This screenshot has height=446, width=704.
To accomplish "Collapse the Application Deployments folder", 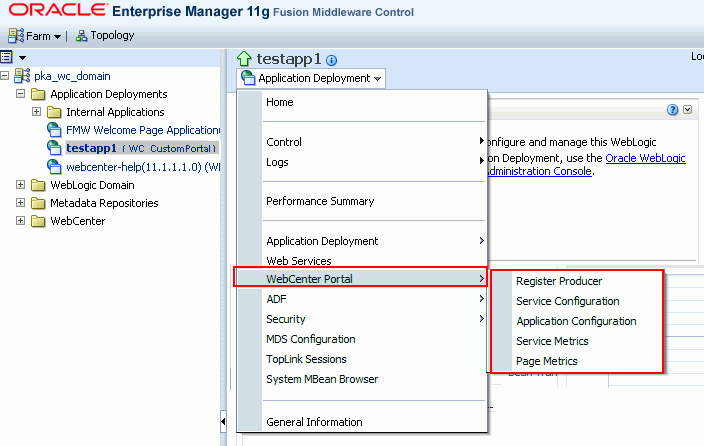I will pyautogui.click(x=20, y=93).
